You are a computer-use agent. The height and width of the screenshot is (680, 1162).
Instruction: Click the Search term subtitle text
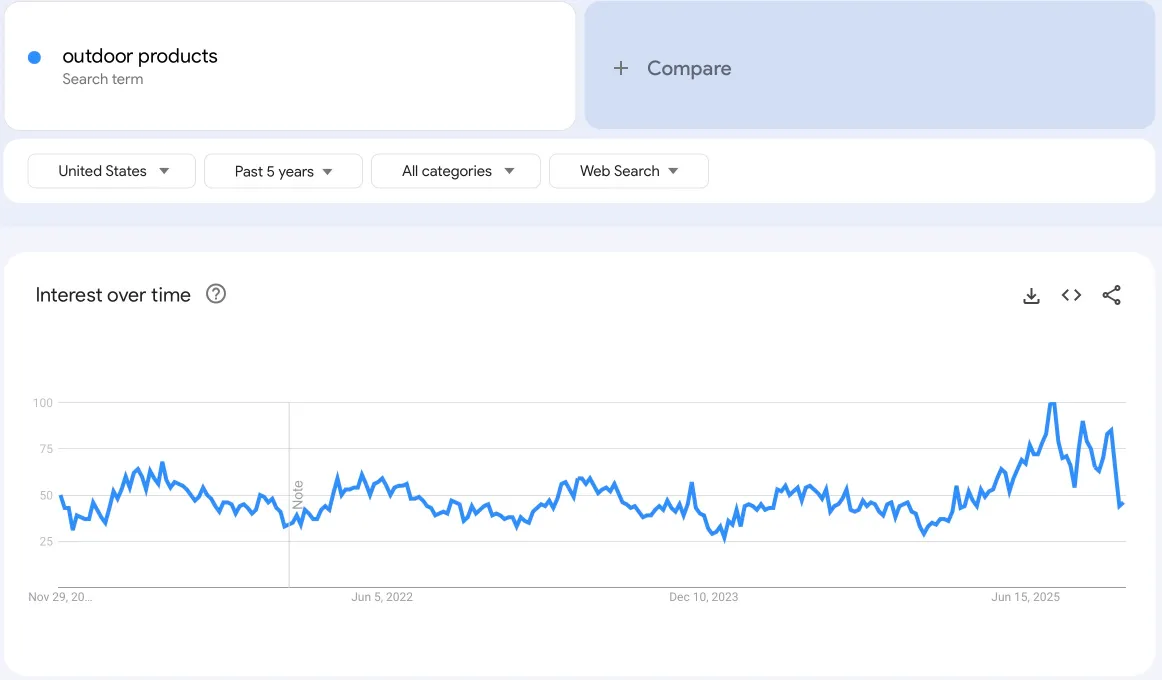pyautogui.click(x=102, y=79)
